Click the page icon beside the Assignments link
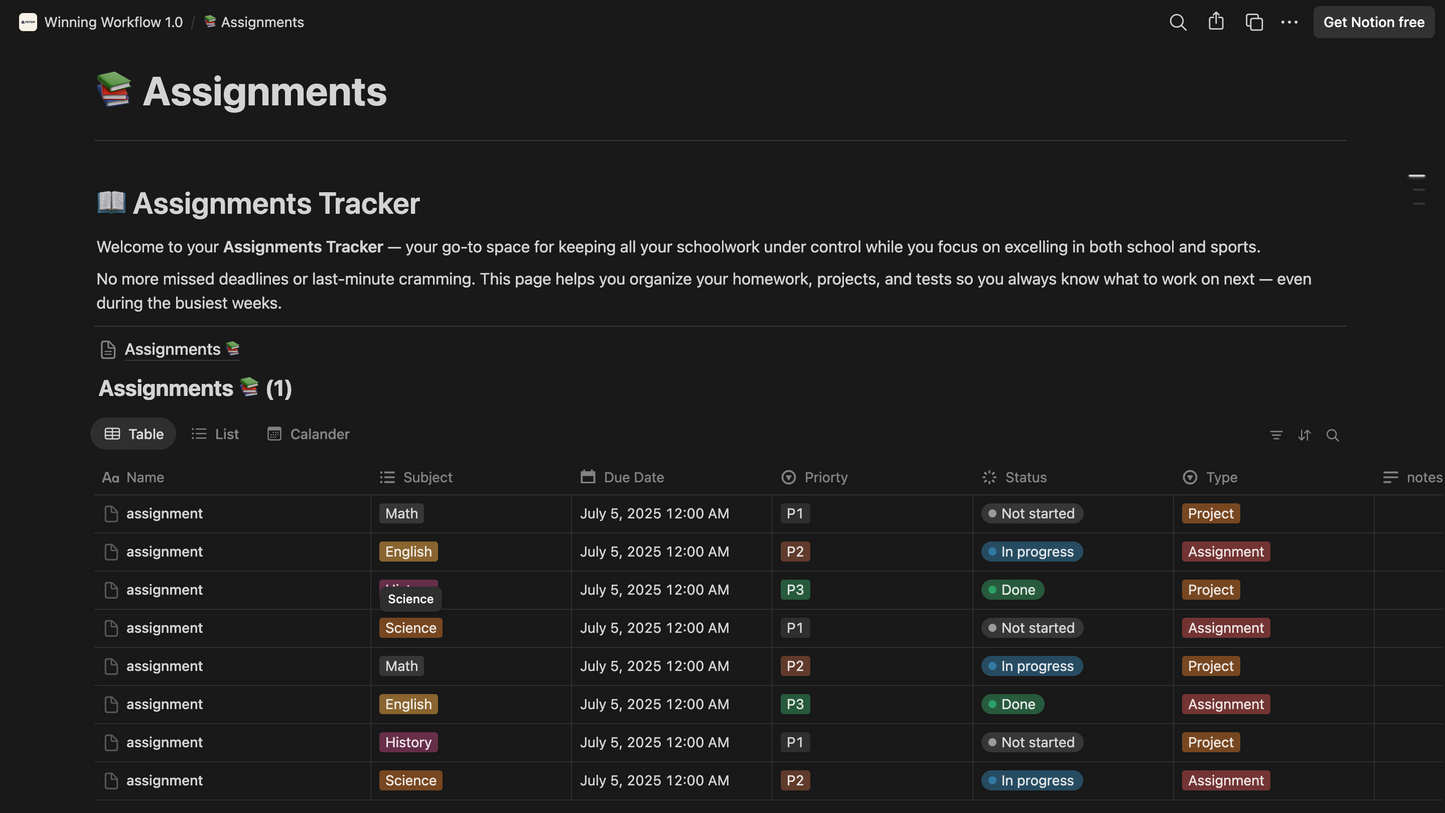The height and width of the screenshot is (813, 1445). (108, 349)
